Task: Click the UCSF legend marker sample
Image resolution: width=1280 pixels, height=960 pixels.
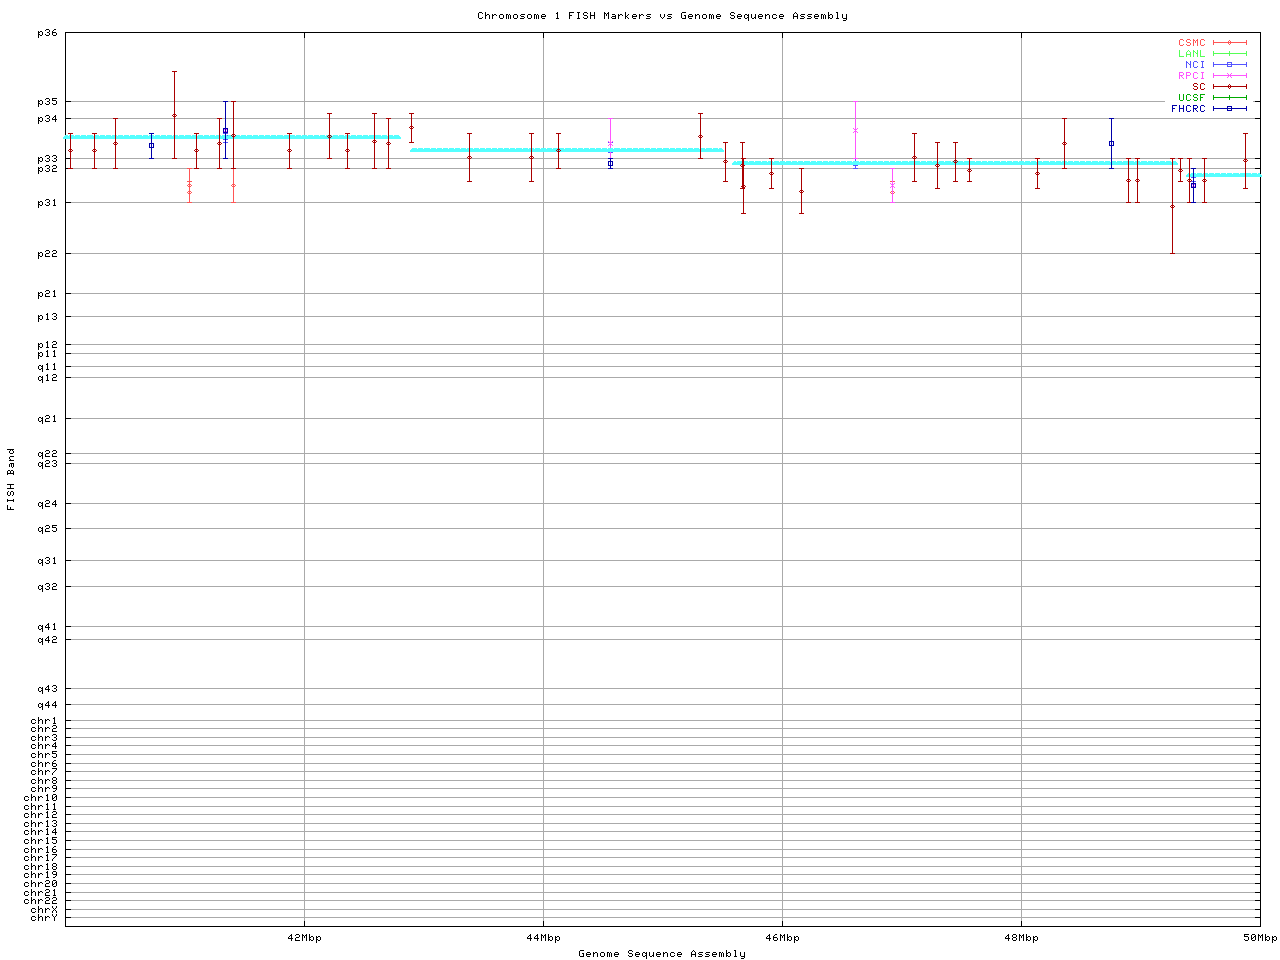Action: tap(1229, 98)
